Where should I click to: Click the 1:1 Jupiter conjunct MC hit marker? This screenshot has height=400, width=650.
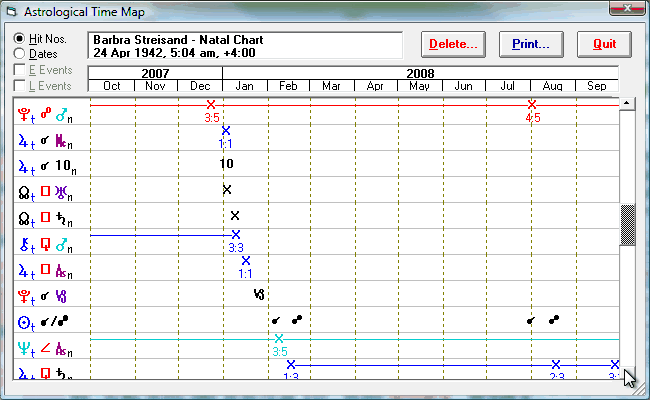coord(226,131)
